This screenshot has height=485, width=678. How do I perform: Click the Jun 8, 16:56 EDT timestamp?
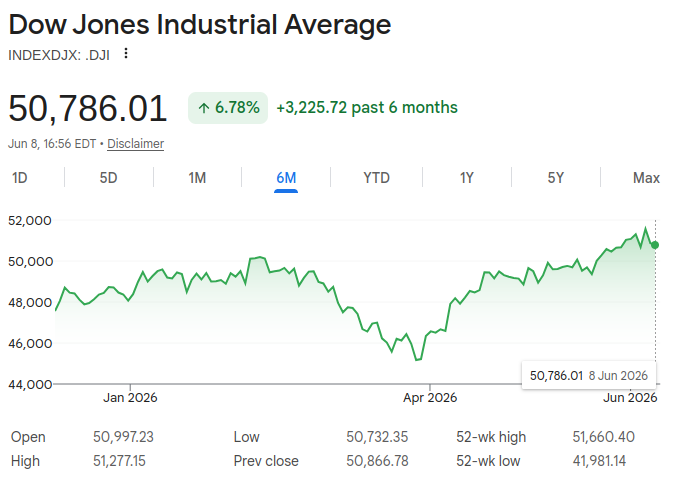click(x=52, y=144)
